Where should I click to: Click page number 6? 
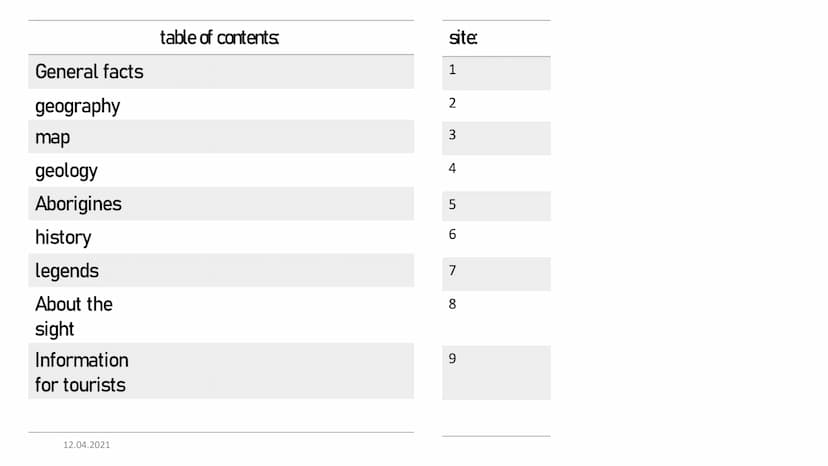click(453, 234)
